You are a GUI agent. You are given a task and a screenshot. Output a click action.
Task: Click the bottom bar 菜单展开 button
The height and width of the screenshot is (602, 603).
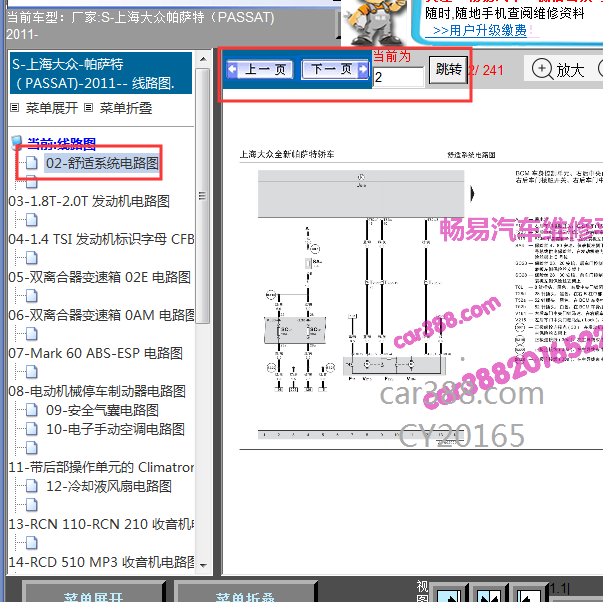point(93,594)
